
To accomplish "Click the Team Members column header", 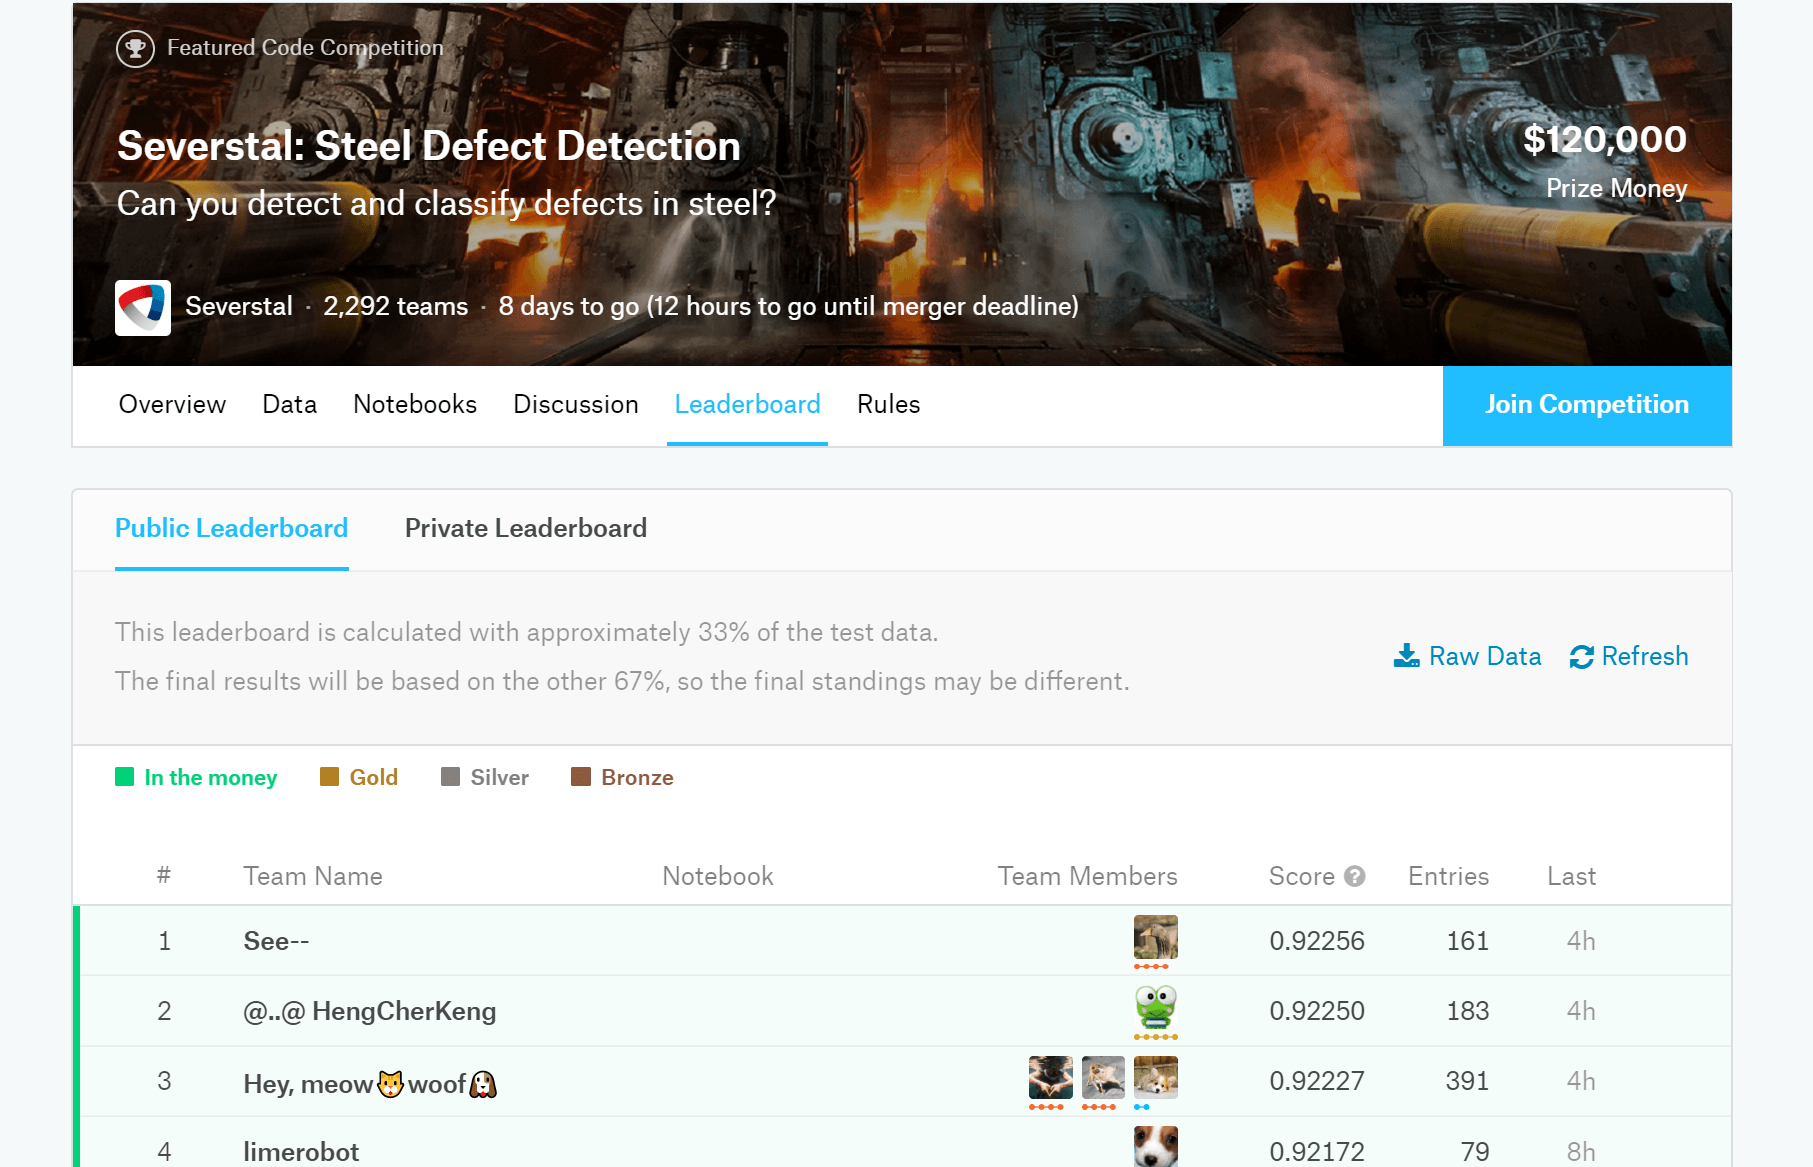I will click(1088, 876).
